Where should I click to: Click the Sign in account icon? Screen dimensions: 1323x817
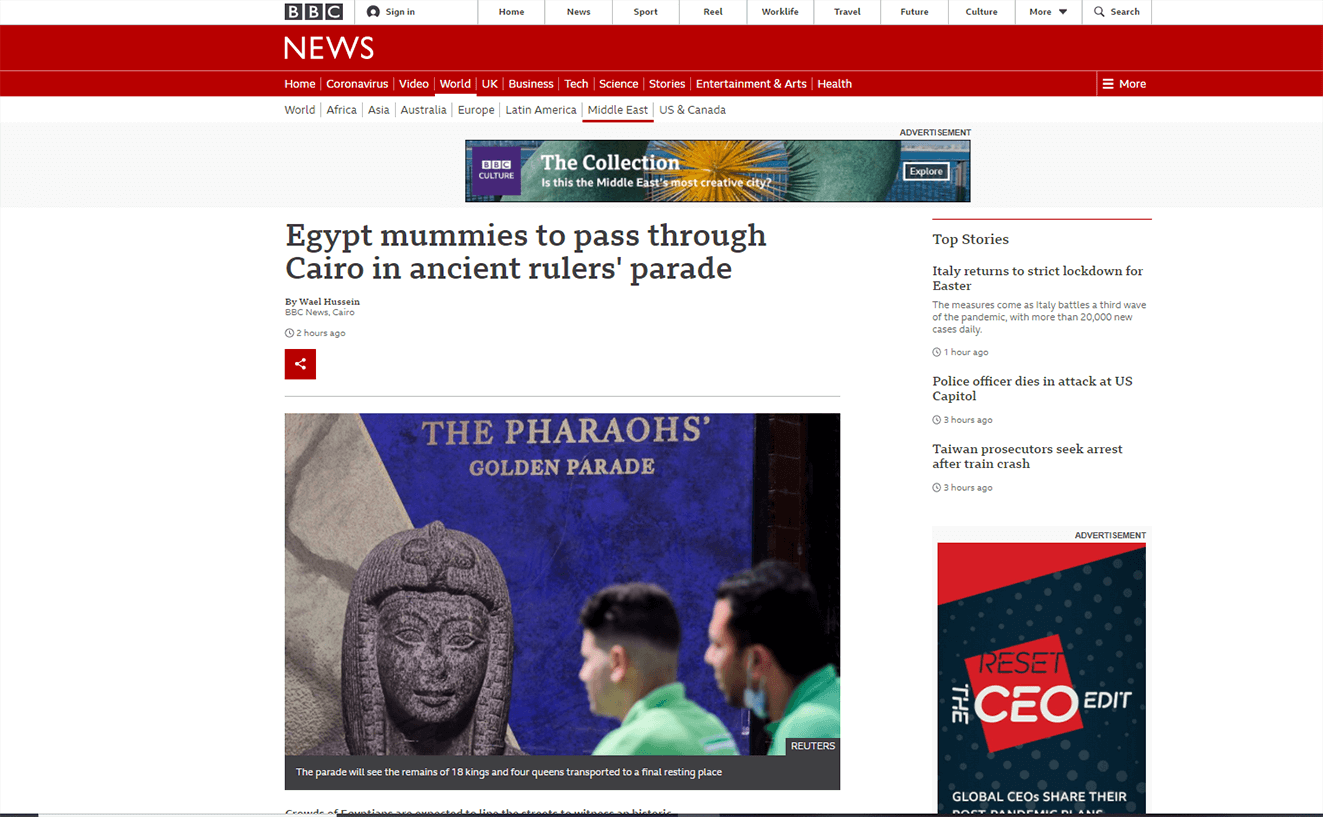tap(373, 12)
